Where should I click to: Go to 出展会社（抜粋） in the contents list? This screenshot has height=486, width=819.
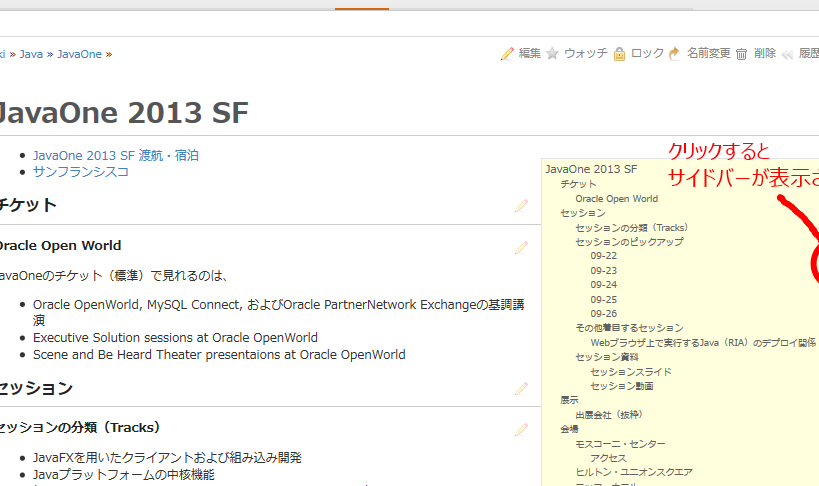(x=608, y=414)
